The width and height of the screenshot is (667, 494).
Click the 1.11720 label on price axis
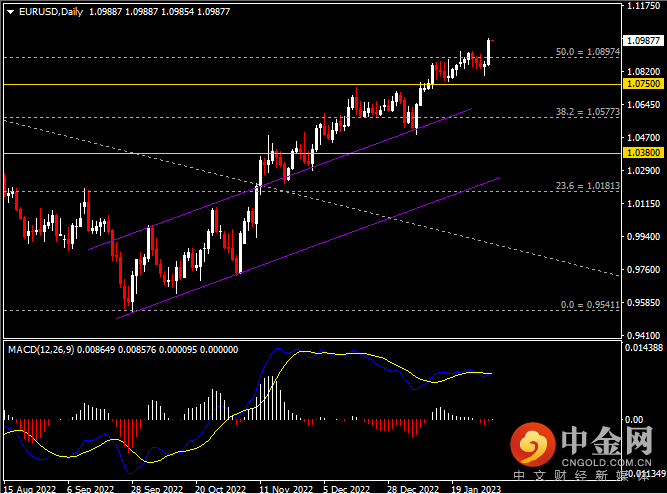click(641, 6)
